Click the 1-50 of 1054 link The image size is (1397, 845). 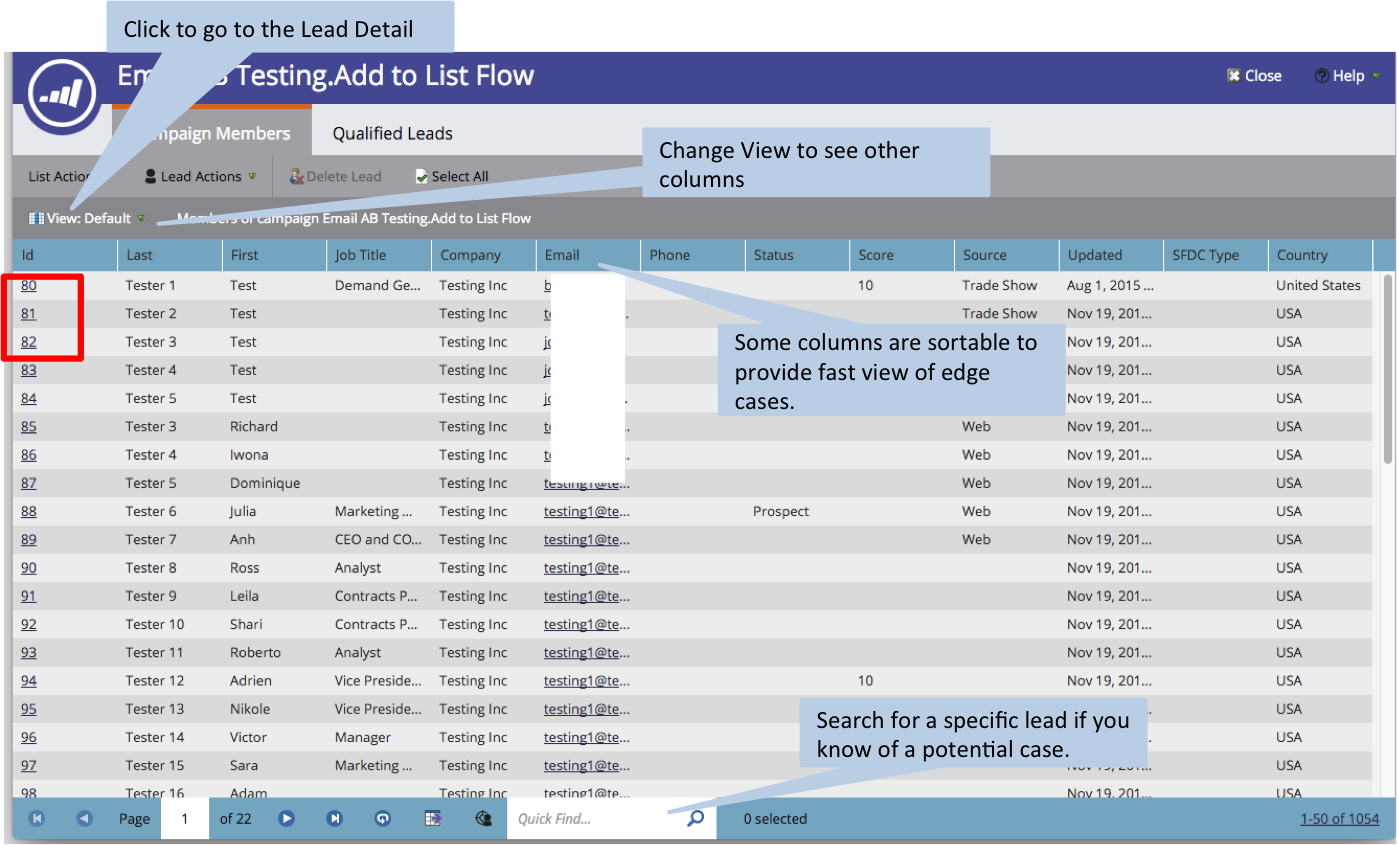1339,819
